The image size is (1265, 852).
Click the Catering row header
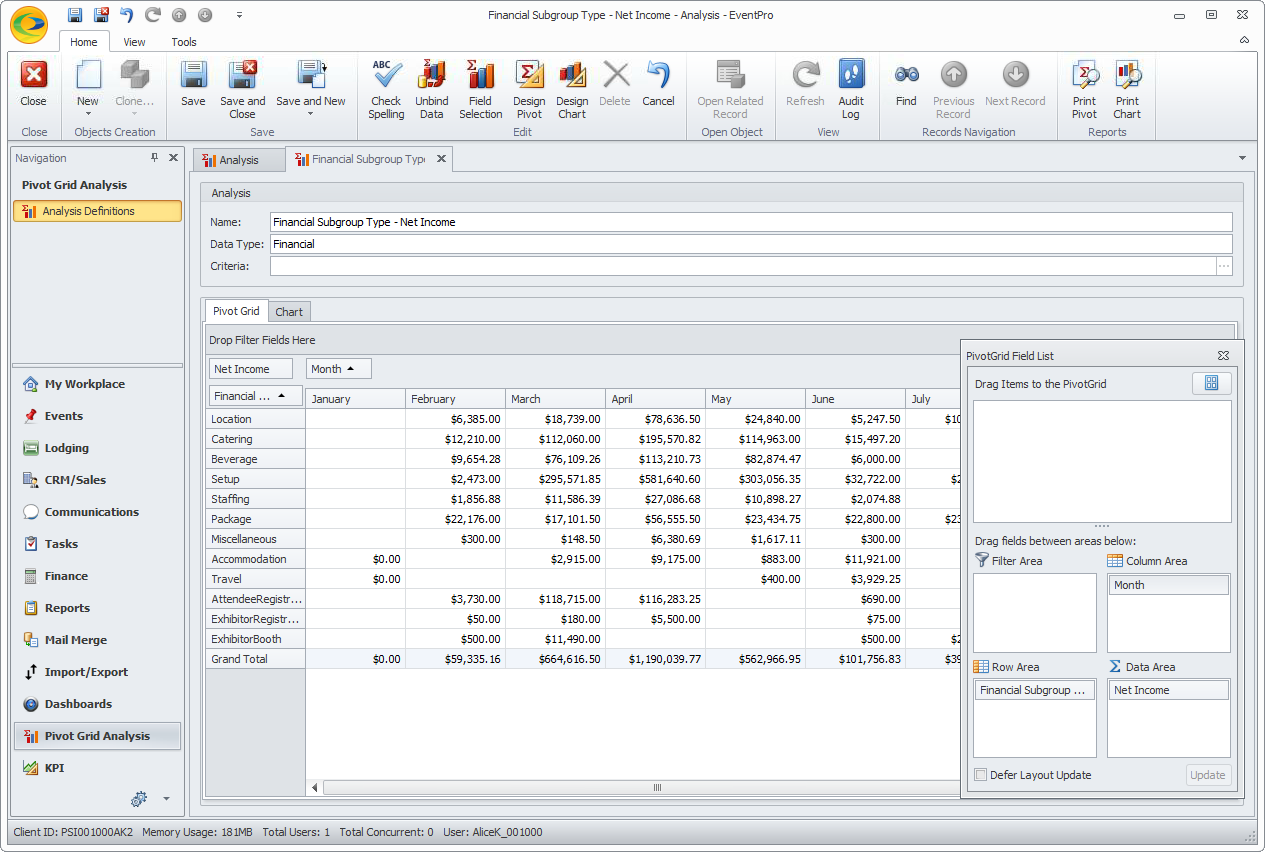tap(255, 439)
